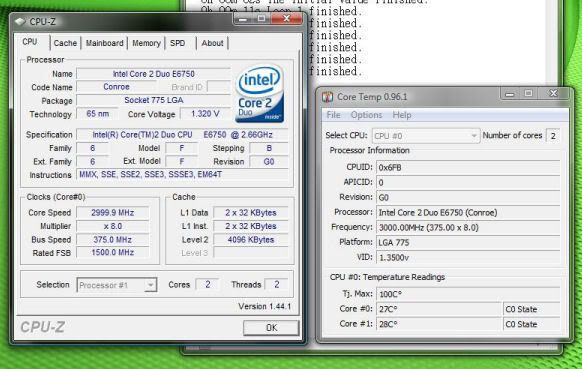Switch to the CPU tab
The image size is (582, 369).
pos(30,42)
